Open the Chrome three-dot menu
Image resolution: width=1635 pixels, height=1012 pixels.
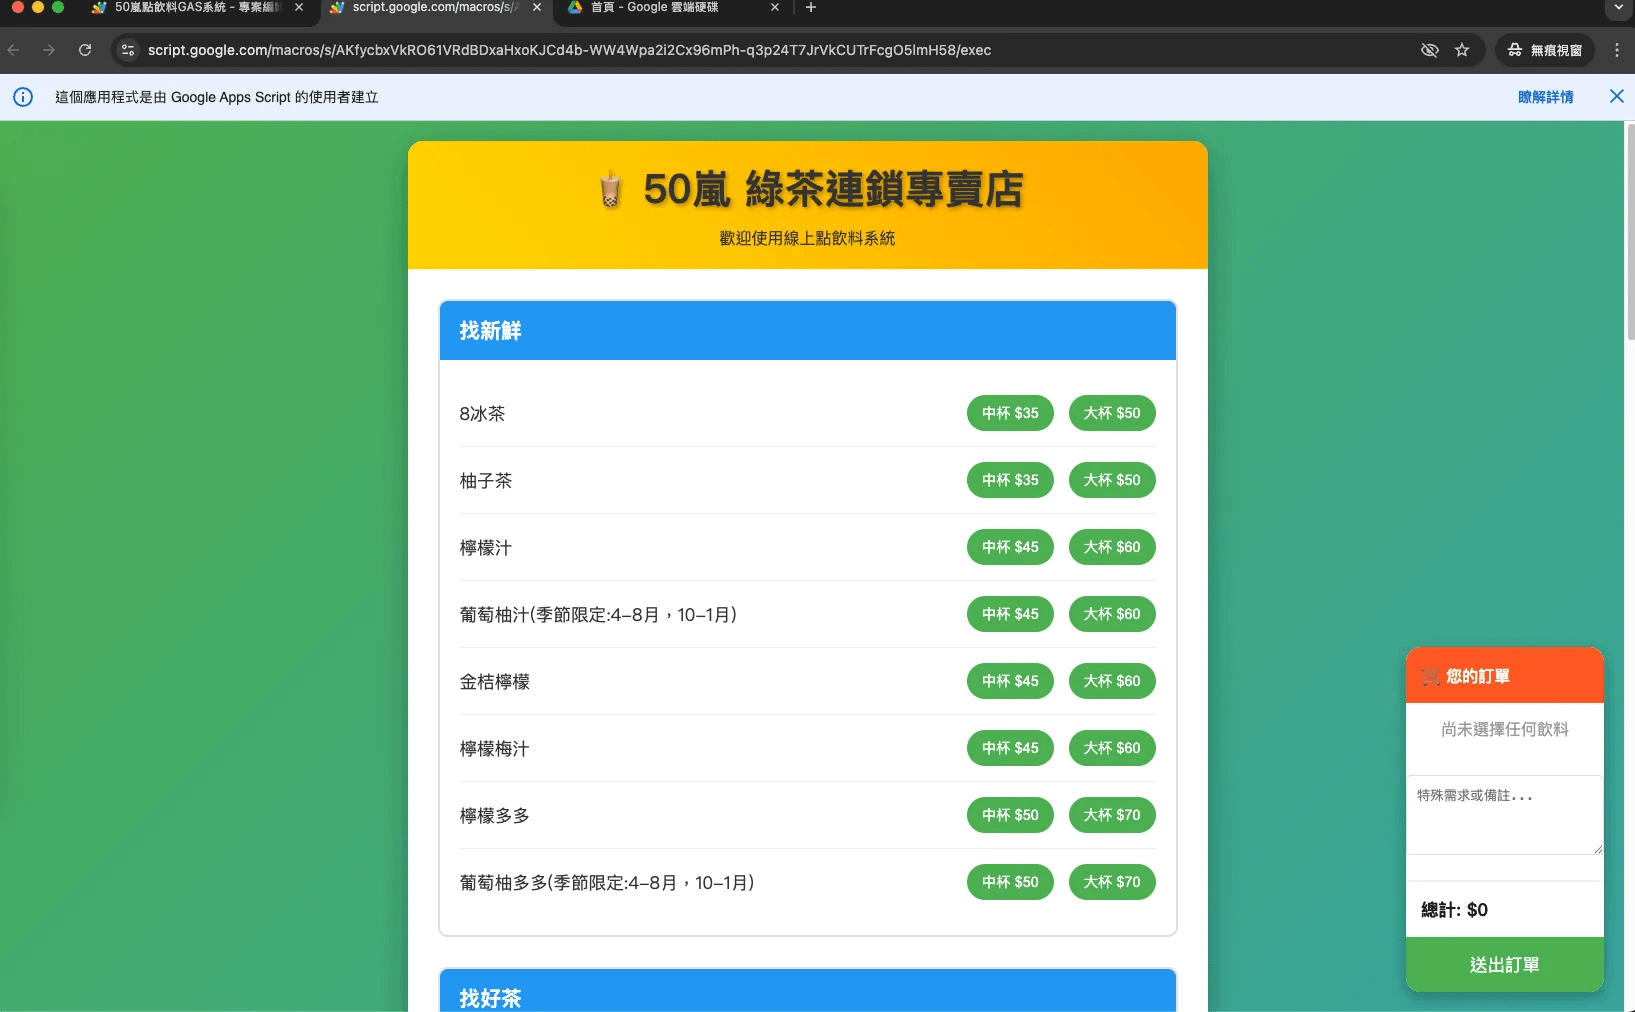[x=1616, y=50]
